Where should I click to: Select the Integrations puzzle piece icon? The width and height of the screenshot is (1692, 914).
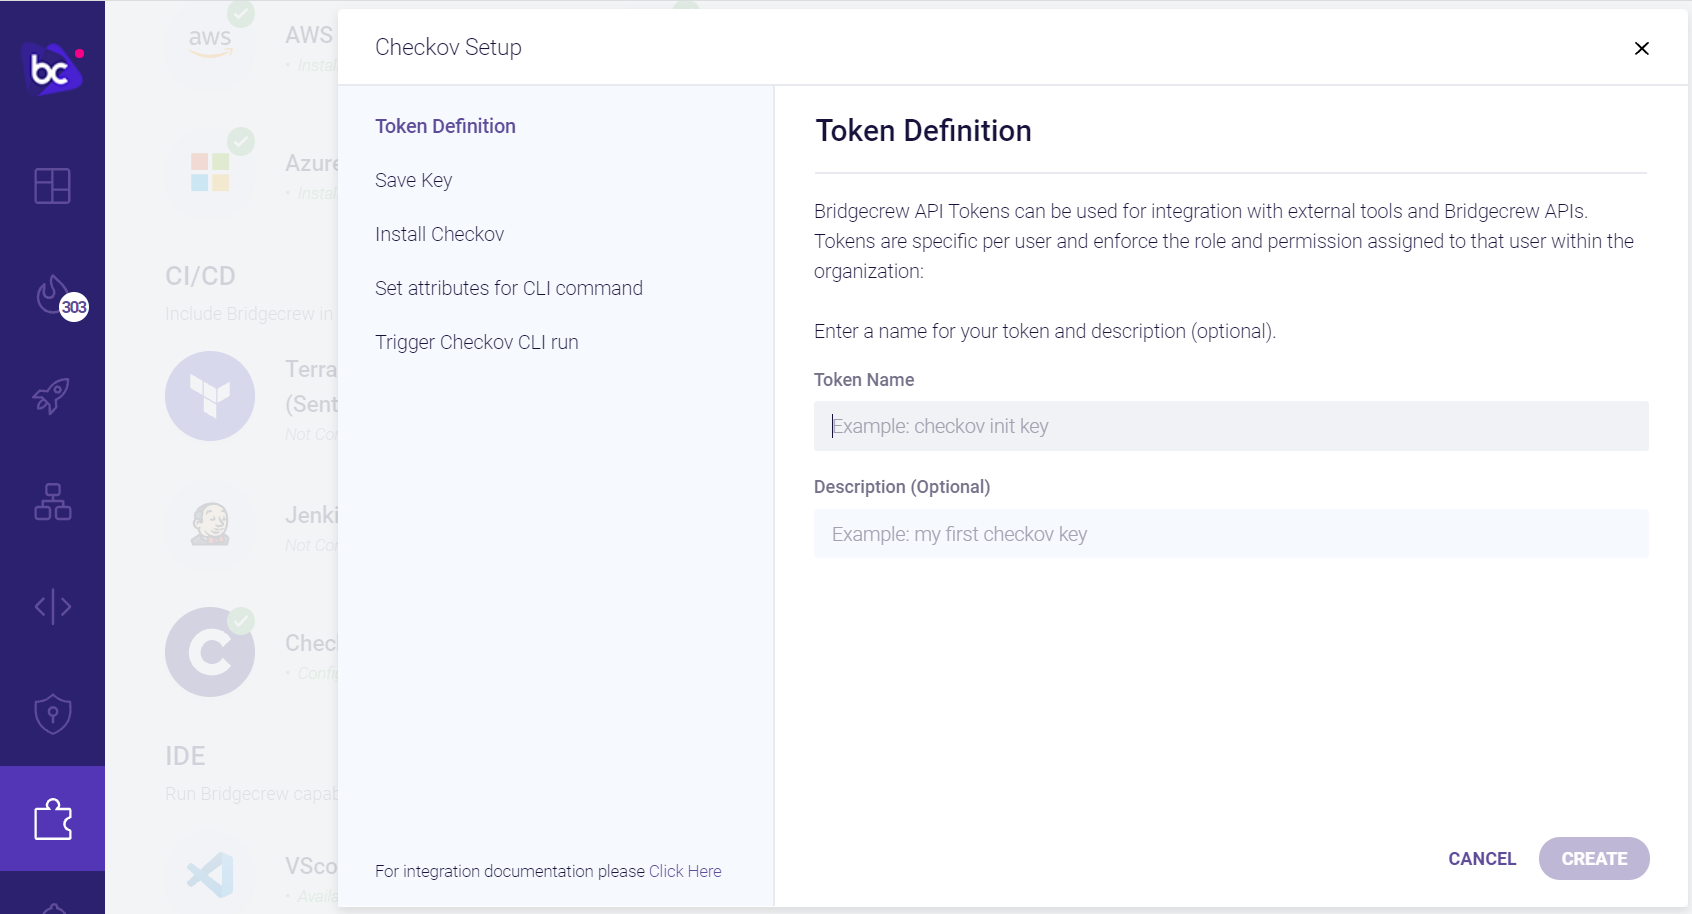point(52,819)
